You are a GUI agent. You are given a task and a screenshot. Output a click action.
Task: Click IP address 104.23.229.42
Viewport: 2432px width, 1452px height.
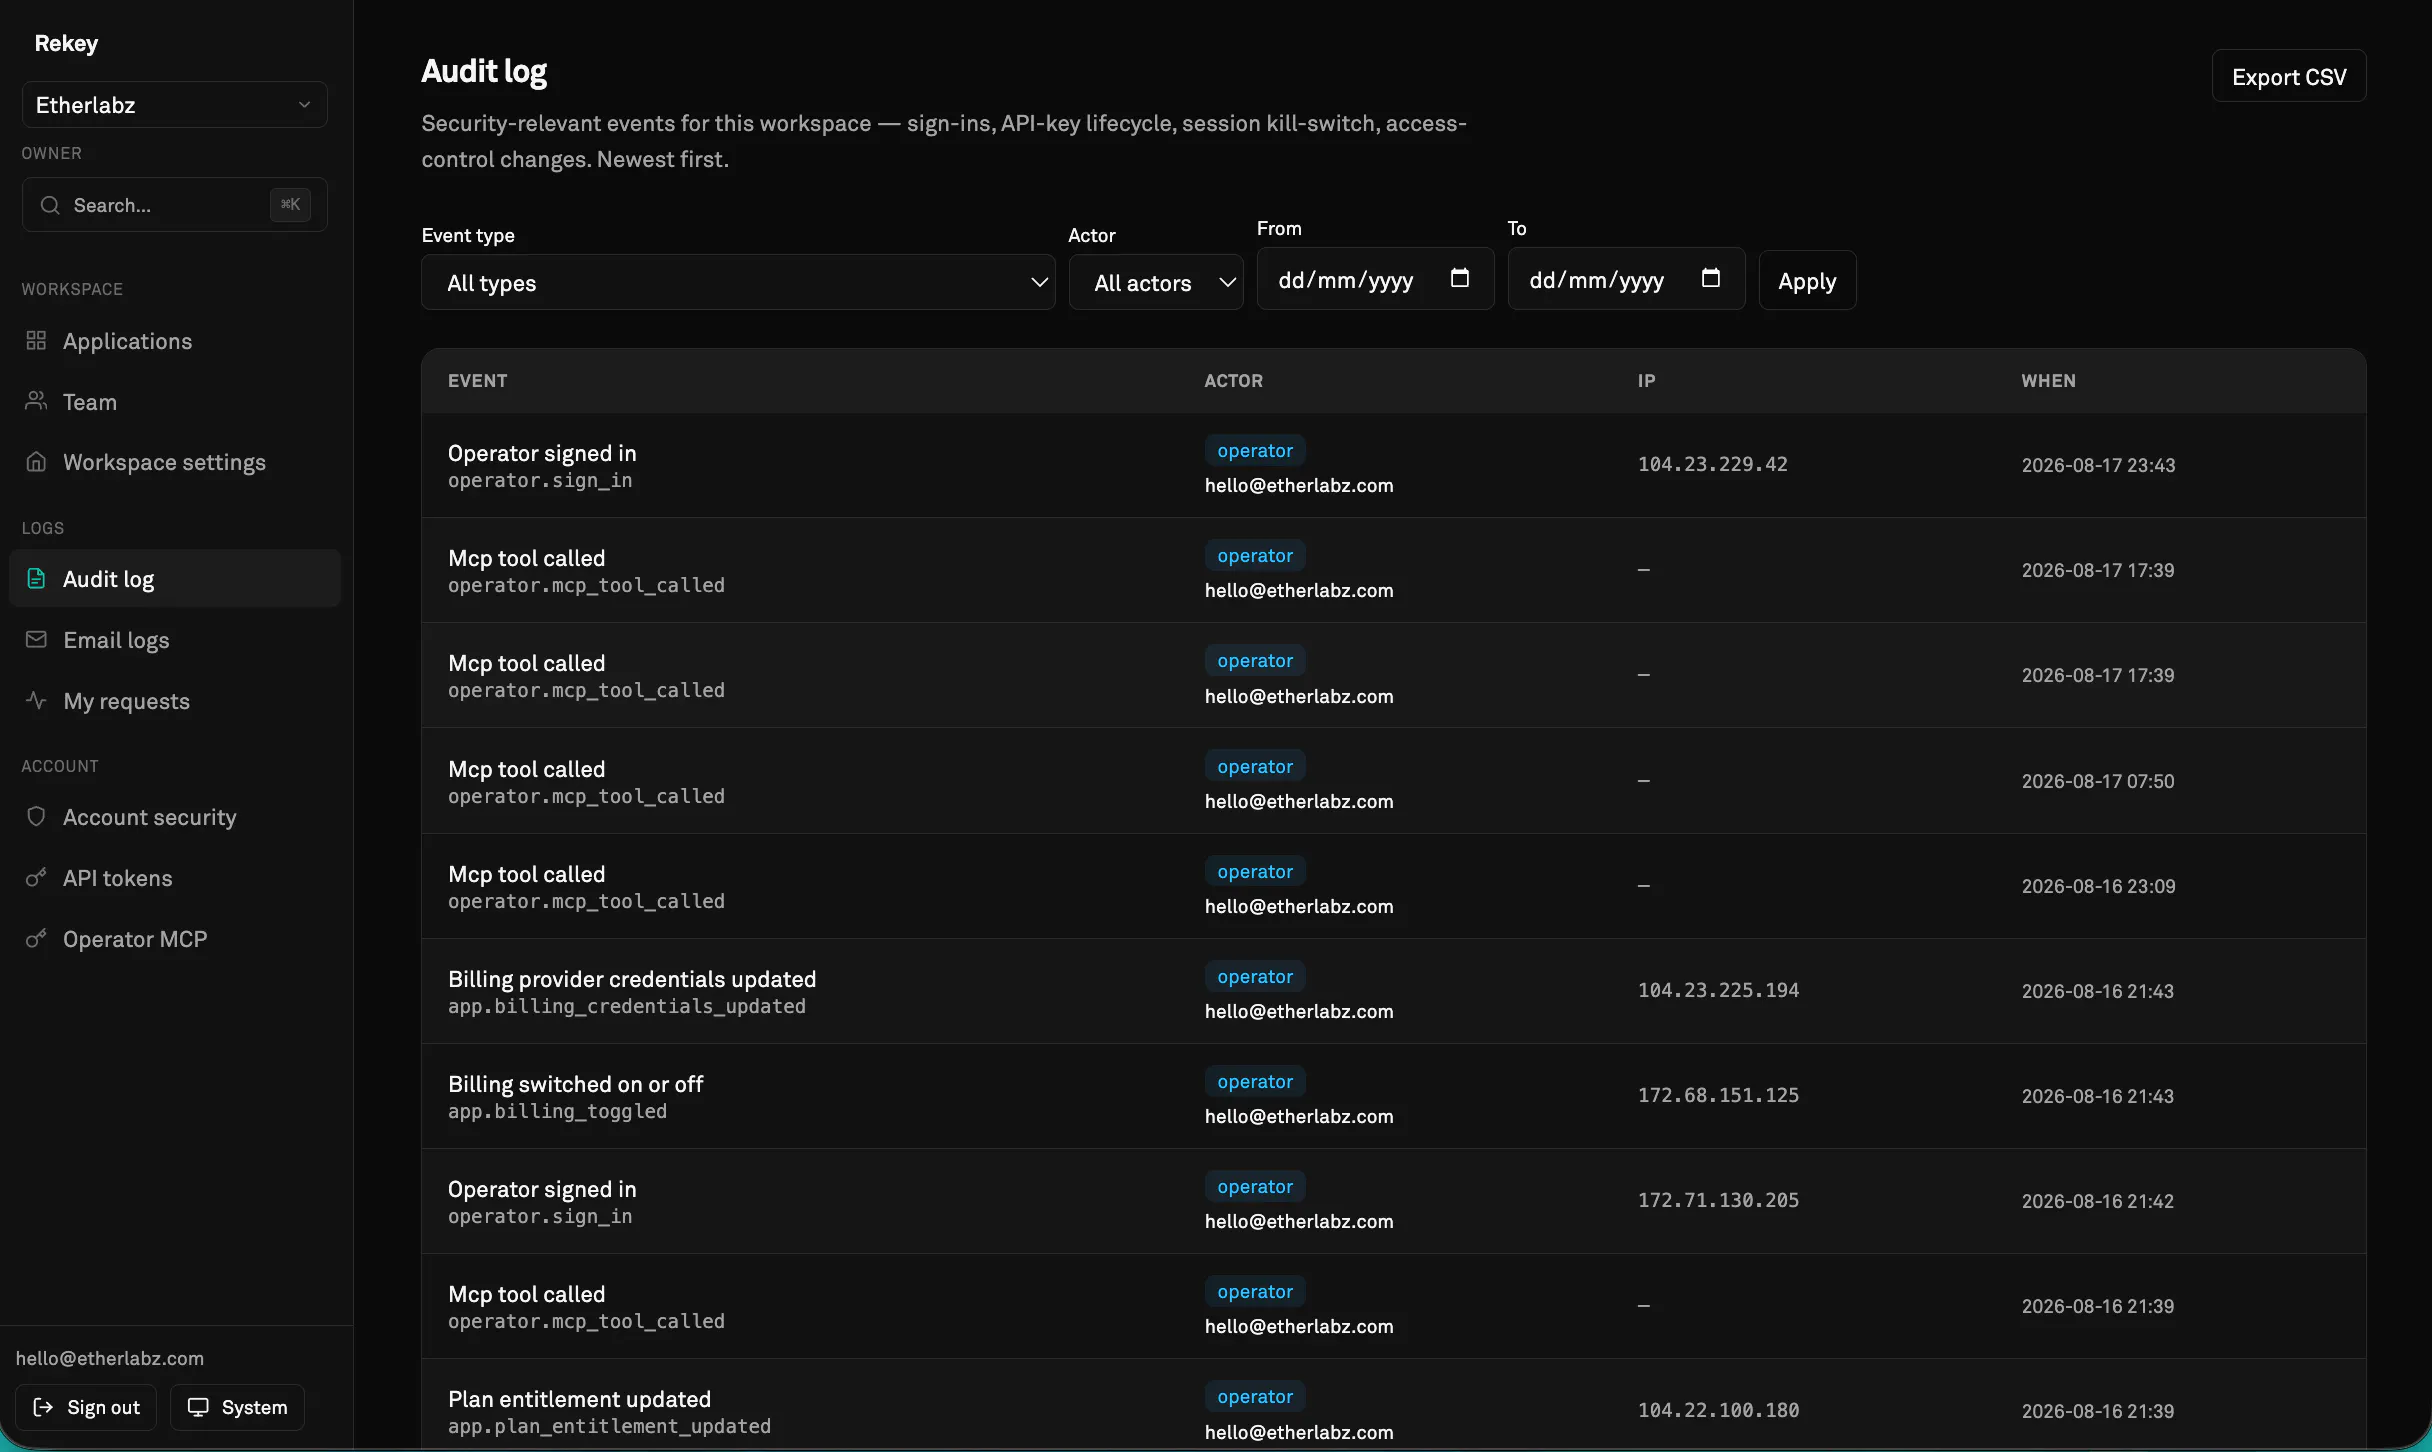(x=1712, y=464)
